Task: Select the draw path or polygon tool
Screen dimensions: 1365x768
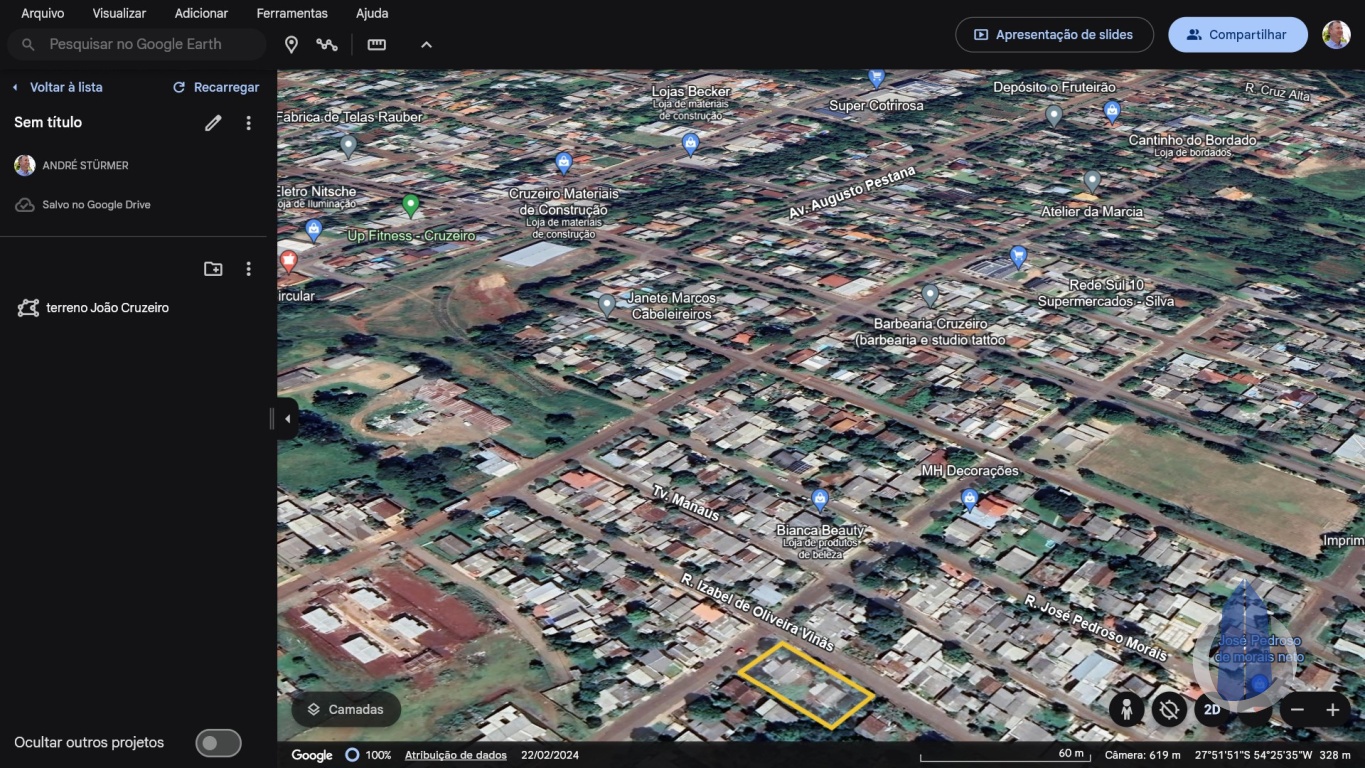Action: (327, 44)
